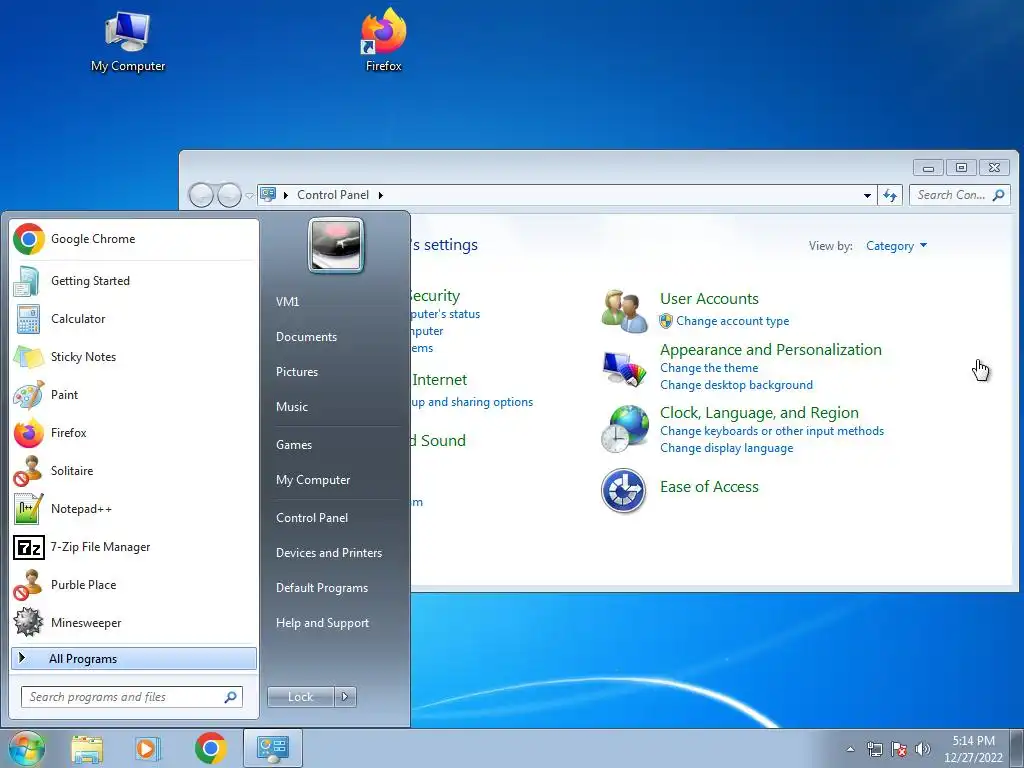Click Clock, Language, and Region globe icon

point(624,429)
